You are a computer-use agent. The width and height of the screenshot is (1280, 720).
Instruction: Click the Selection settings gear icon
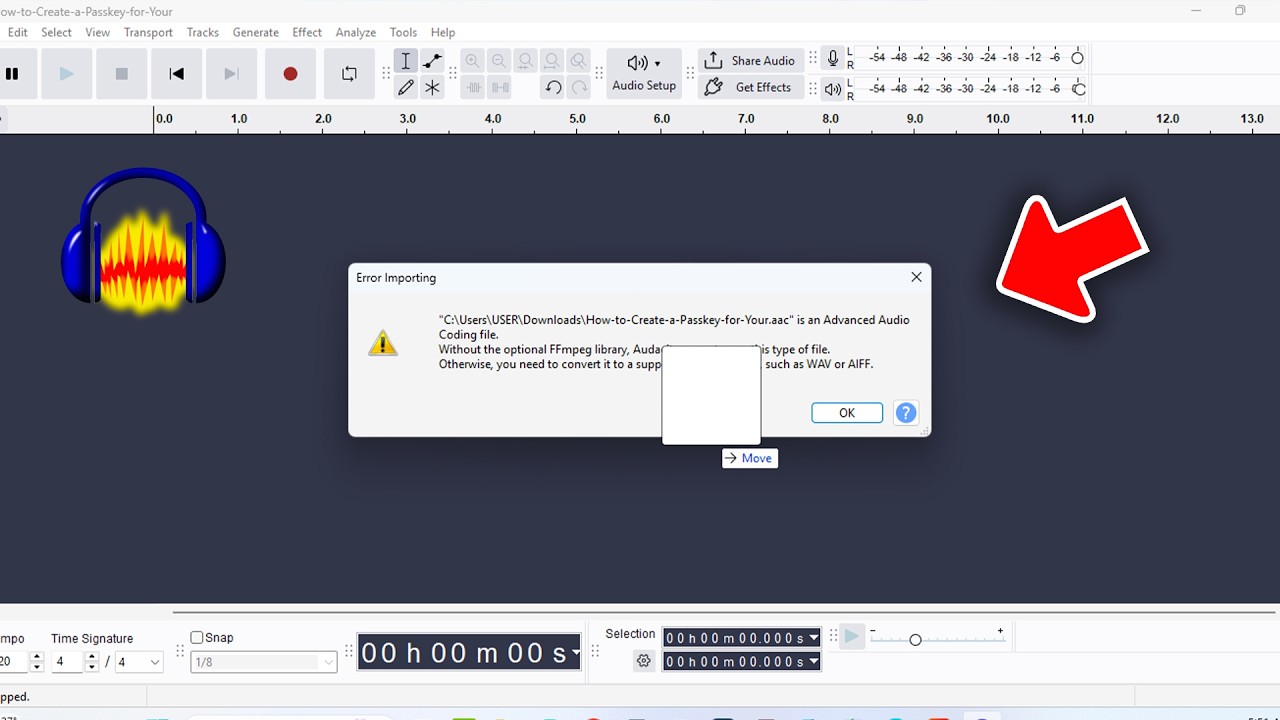pos(644,661)
